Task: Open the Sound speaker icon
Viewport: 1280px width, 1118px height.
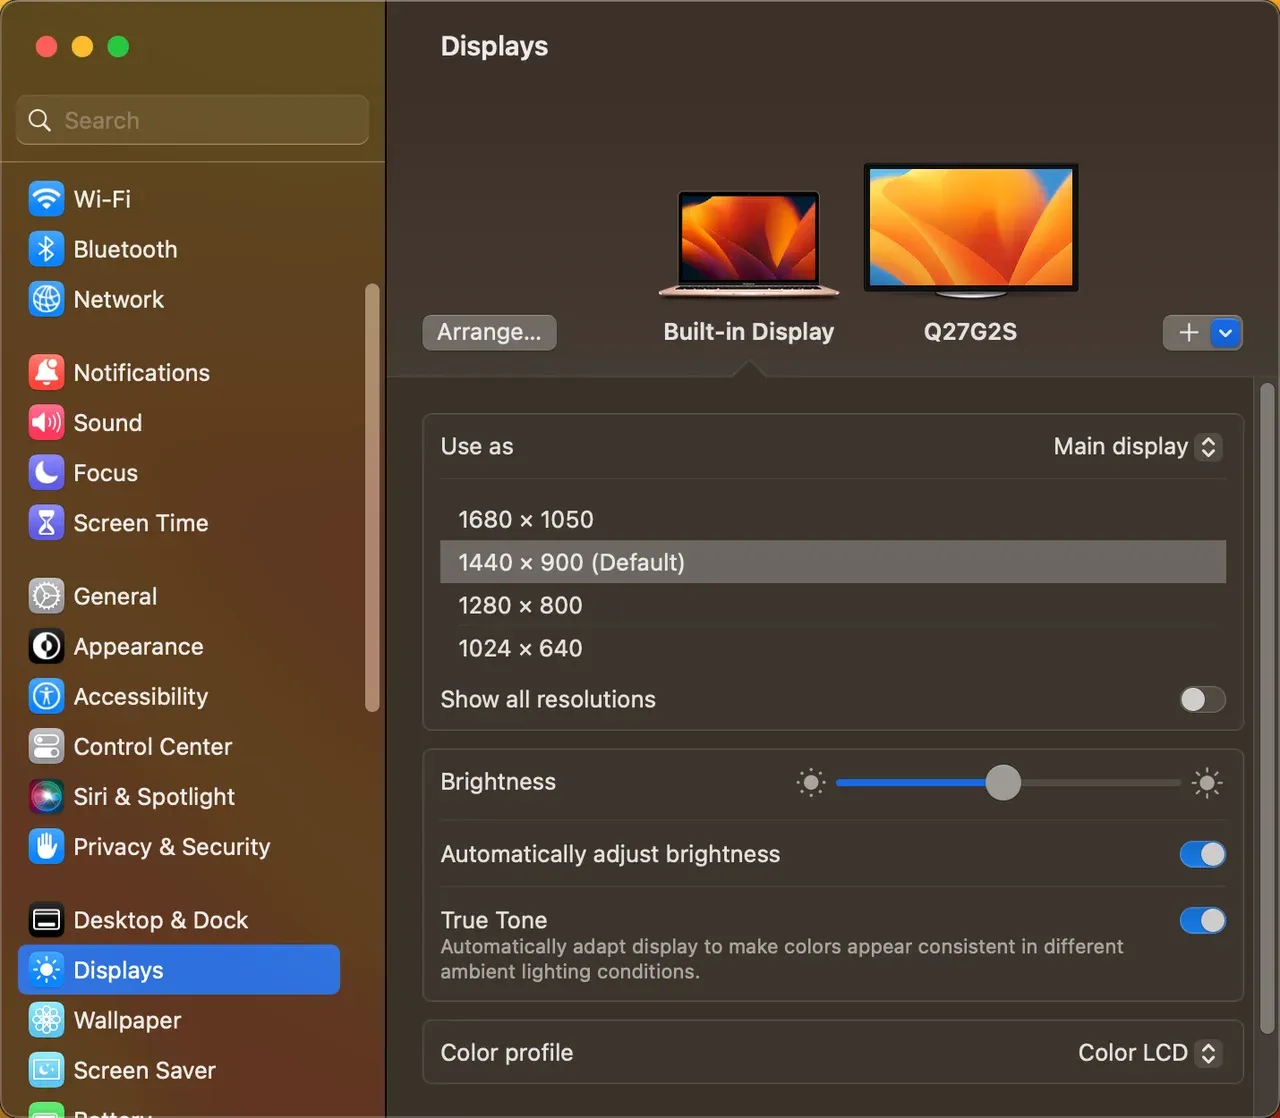Action: click(x=46, y=422)
